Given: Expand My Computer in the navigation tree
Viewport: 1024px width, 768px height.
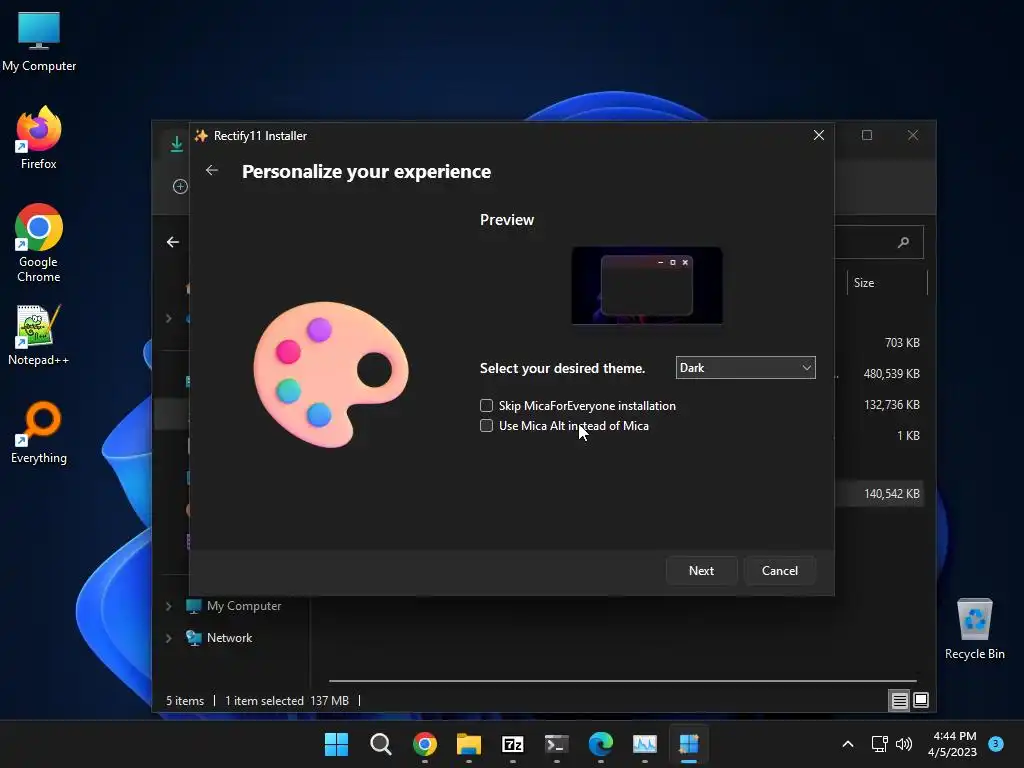Looking at the screenshot, I should point(168,606).
